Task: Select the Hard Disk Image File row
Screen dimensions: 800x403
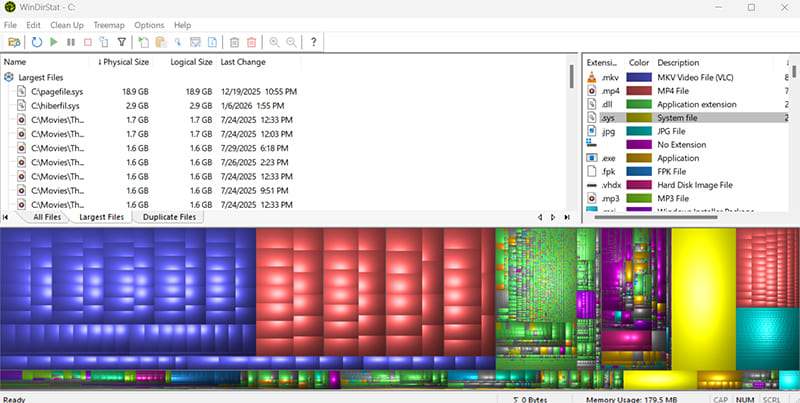Action: tap(687, 185)
